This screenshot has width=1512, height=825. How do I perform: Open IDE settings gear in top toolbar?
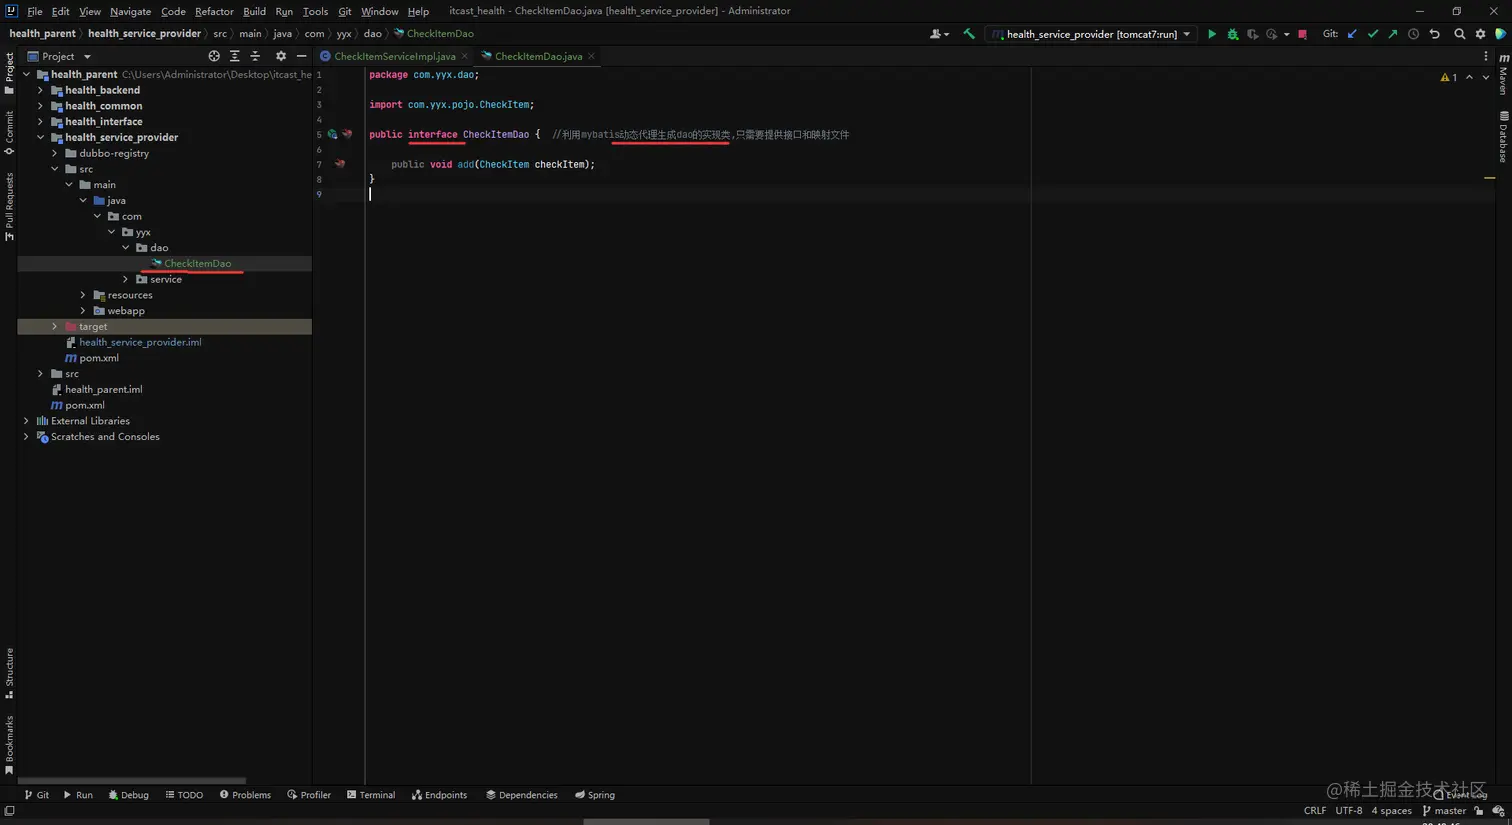click(1481, 34)
